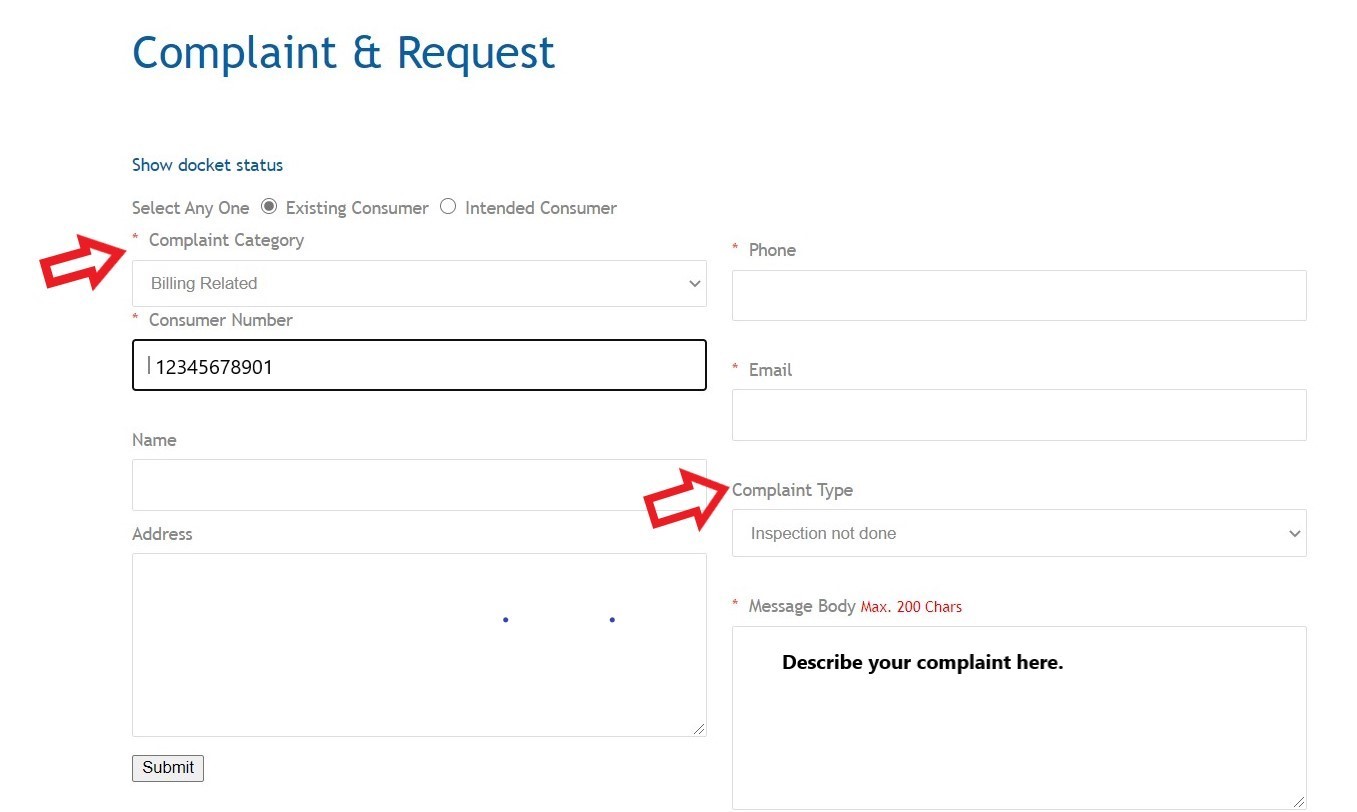Screen dimensions: 1357x812
Task: Click the Consumer Number field label
Action: (x=220, y=320)
